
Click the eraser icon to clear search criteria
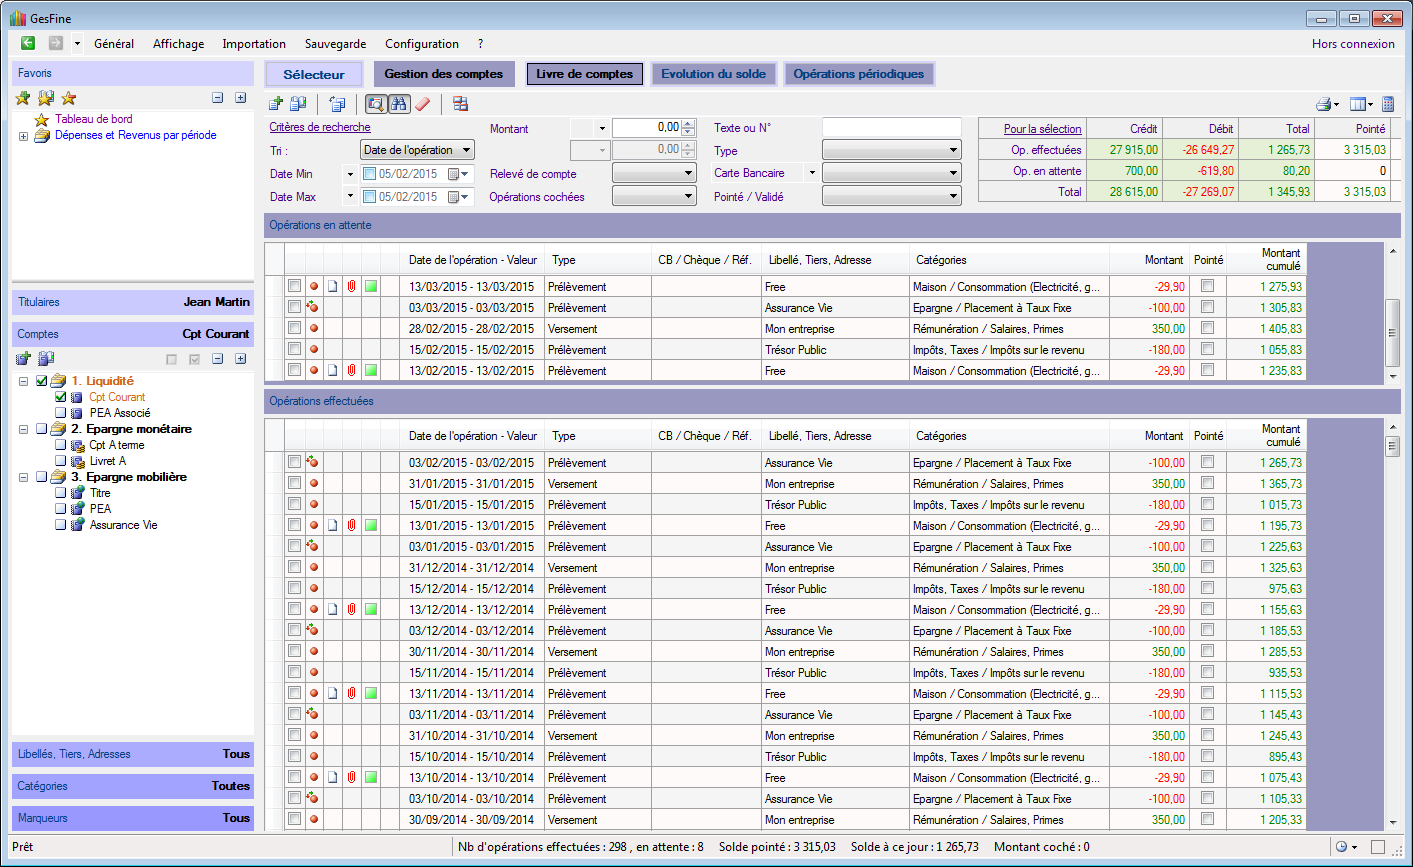coord(422,104)
